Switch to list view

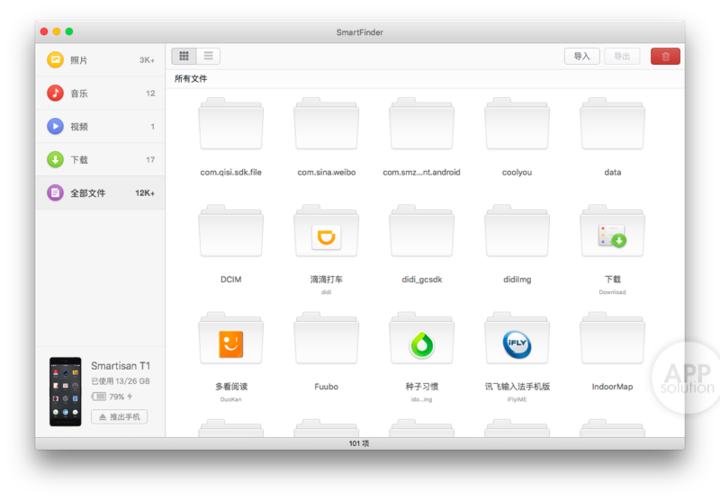[208, 56]
